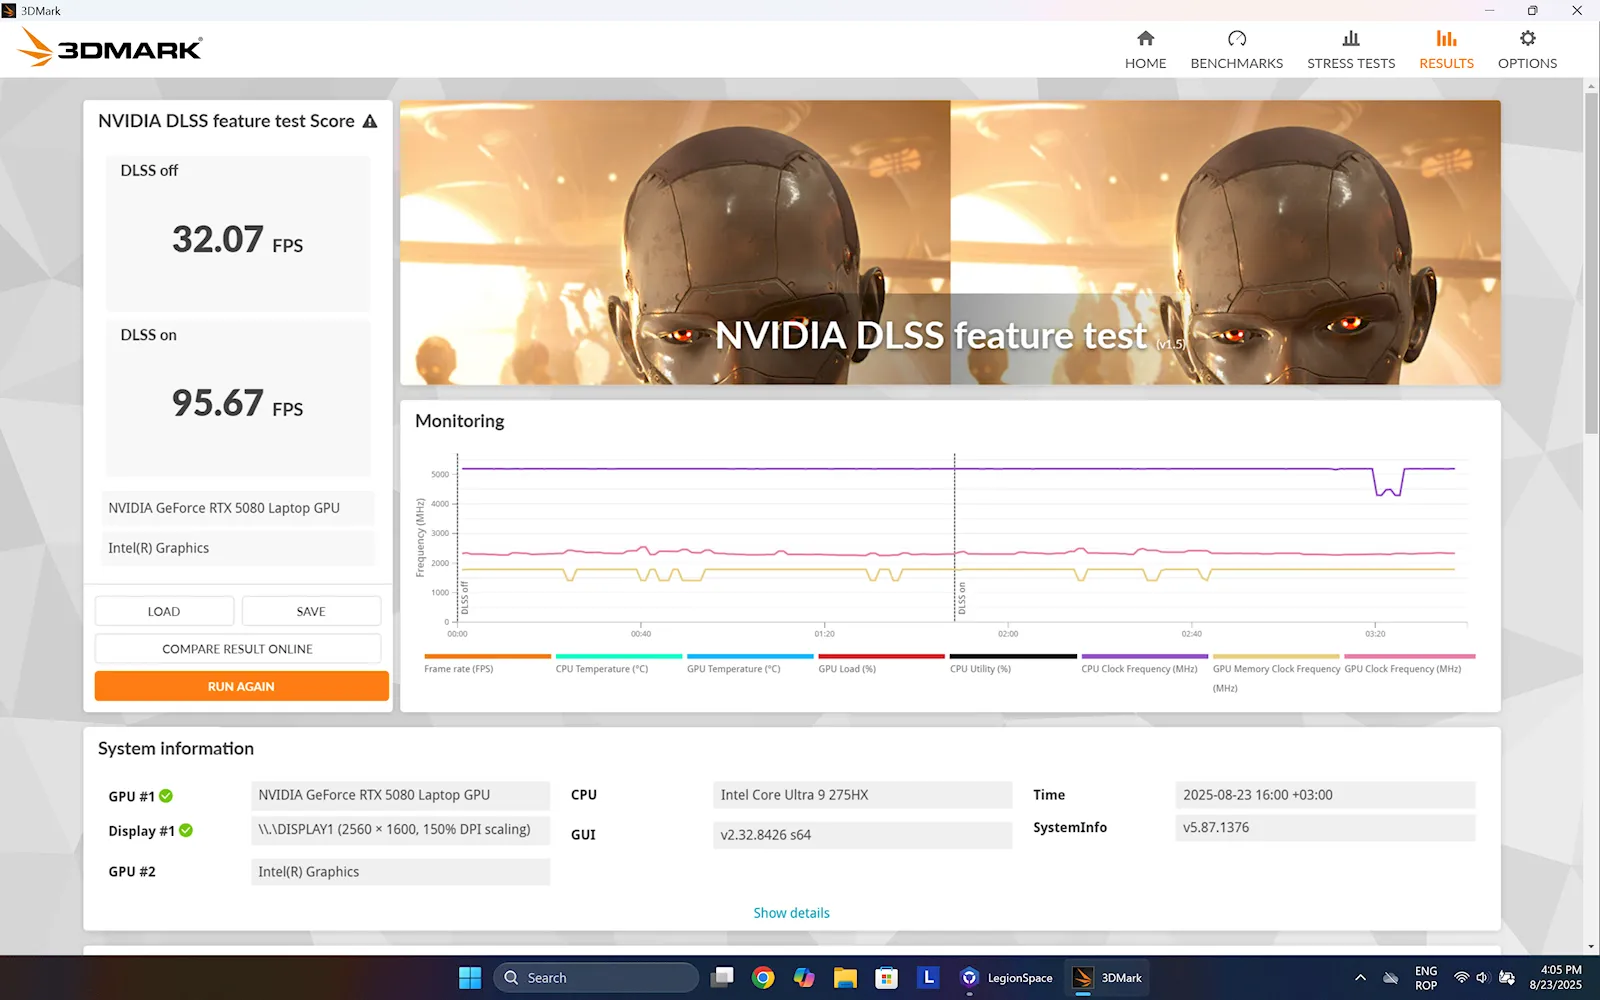Image resolution: width=1600 pixels, height=1000 pixels.
Task: Open Copilot from the taskbar
Action: coord(804,977)
